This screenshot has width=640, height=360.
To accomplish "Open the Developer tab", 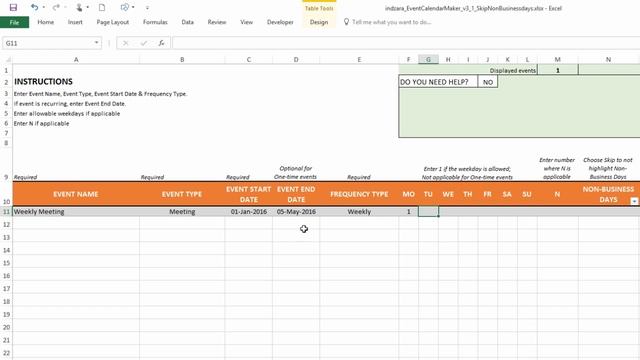I will (x=280, y=22).
